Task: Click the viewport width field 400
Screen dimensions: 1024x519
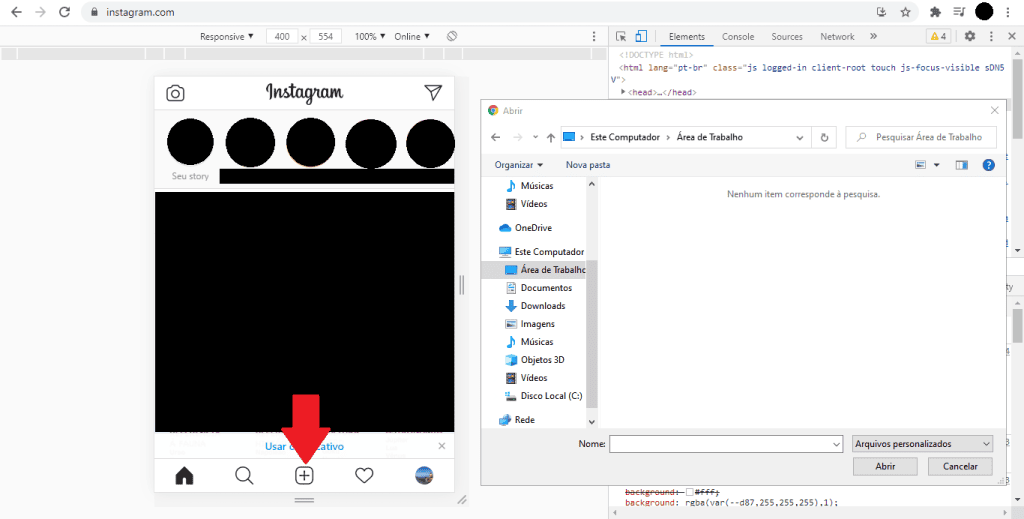Action: [x=282, y=37]
